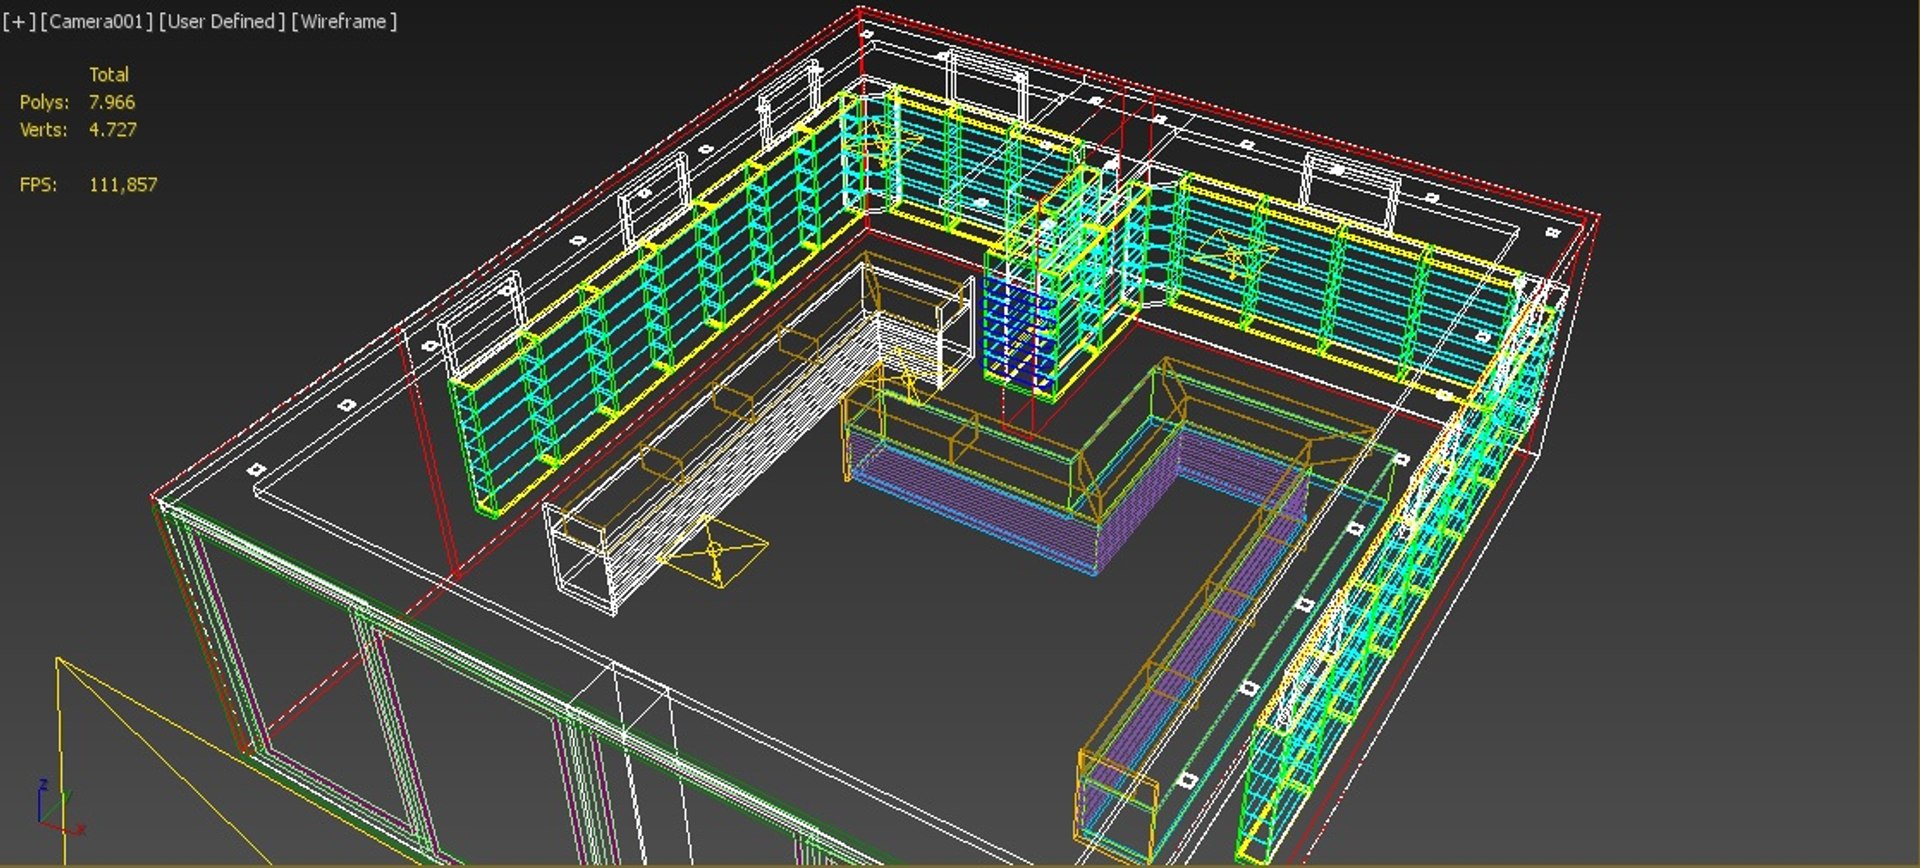
Task: Open the [+] viewport general menu
Action: [x=19, y=21]
